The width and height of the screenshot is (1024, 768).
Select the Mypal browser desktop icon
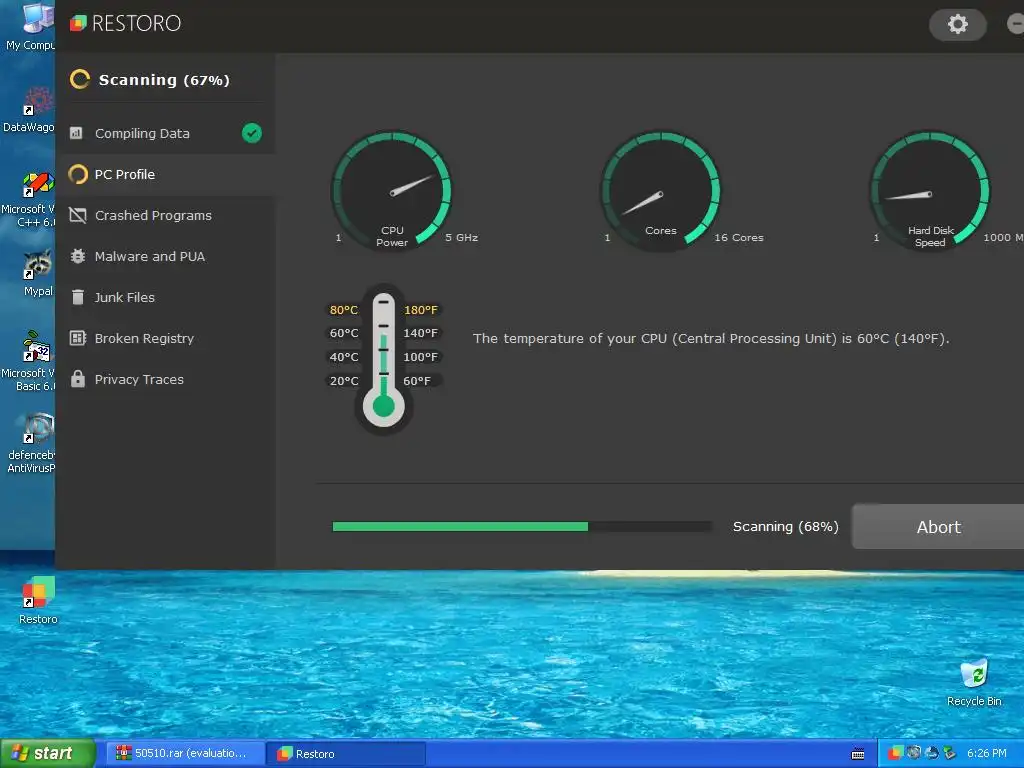pyautogui.click(x=38, y=273)
